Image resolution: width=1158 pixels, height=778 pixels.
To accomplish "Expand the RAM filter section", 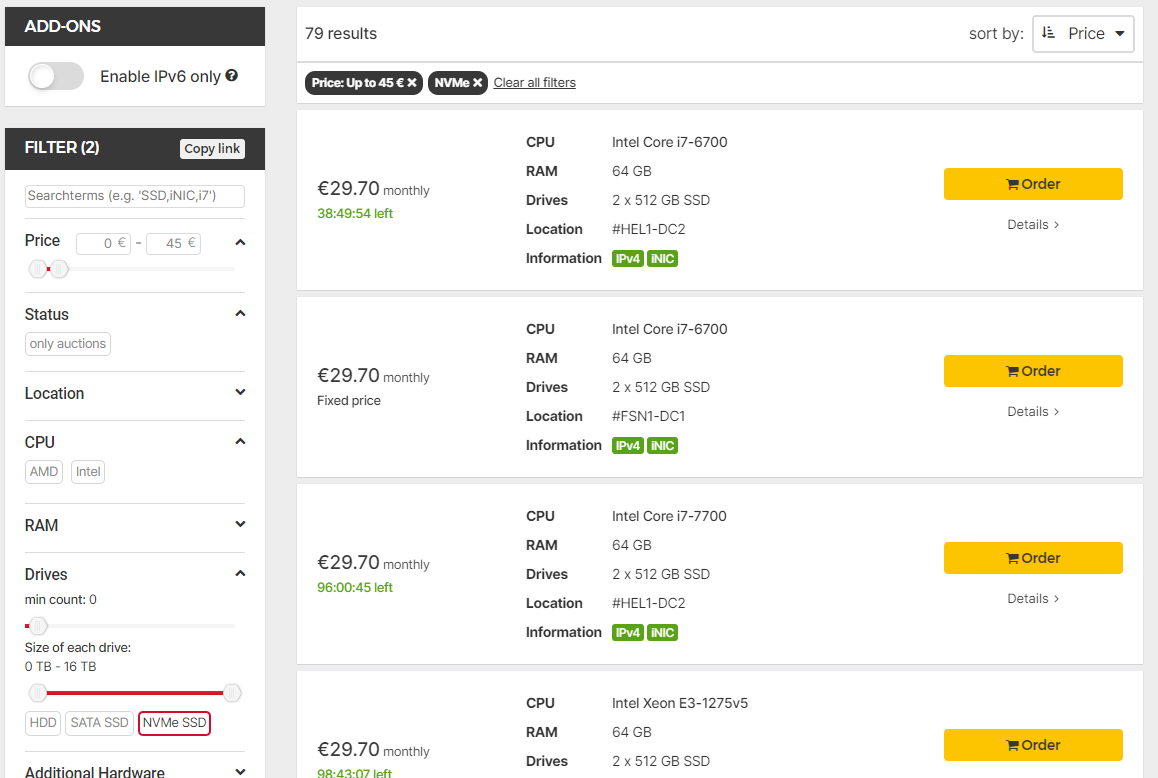I will coord(240,525).
